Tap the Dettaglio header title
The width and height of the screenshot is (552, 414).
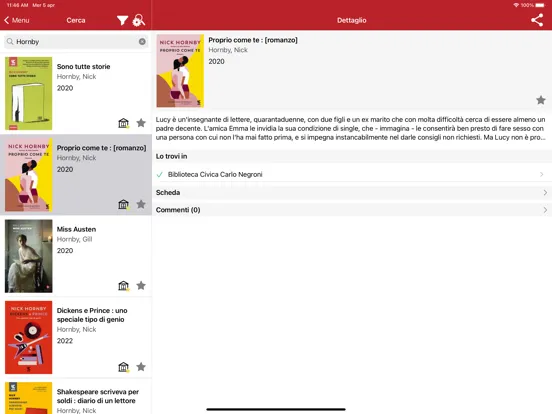pos(352,20)
